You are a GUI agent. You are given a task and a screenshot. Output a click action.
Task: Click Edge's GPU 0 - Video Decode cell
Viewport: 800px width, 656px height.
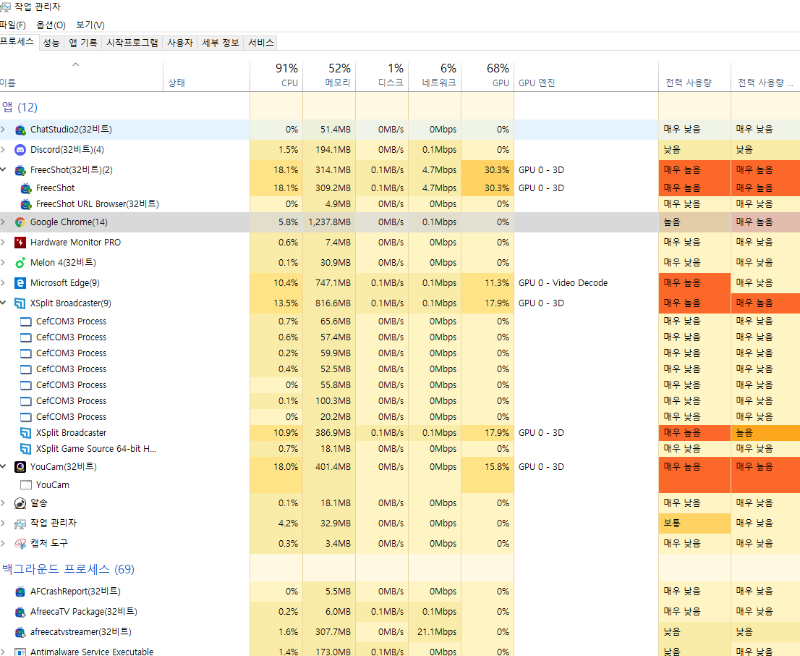586,283
